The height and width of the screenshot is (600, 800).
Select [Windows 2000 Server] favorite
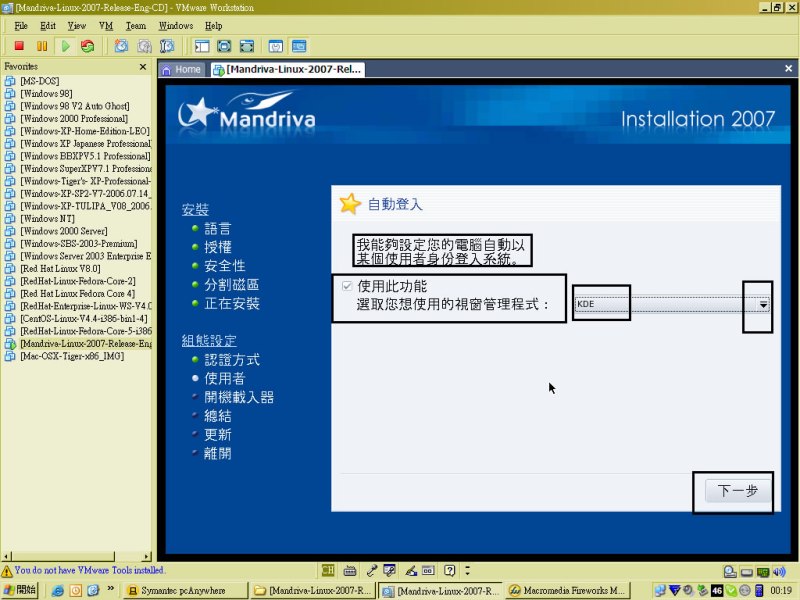tap(63, 231)
